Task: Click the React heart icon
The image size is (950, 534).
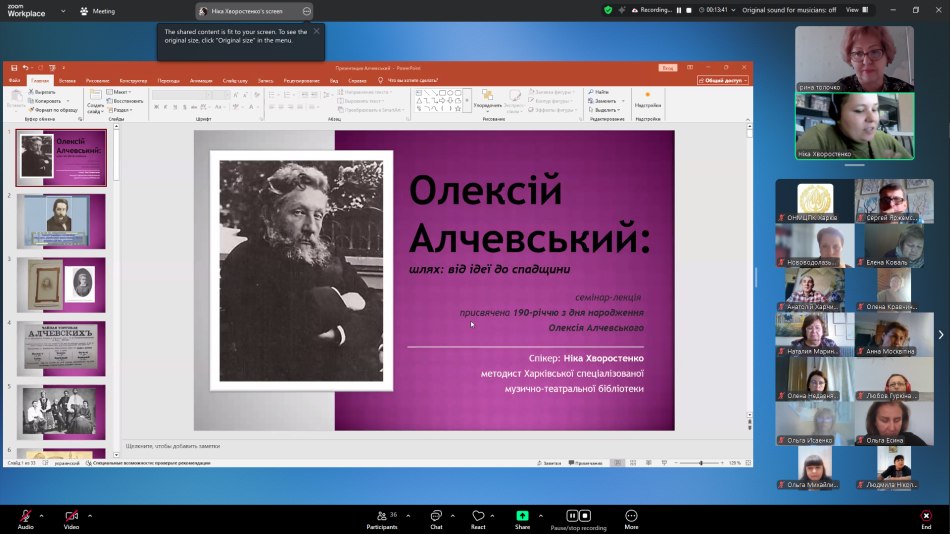Action: tap(478, 516)
